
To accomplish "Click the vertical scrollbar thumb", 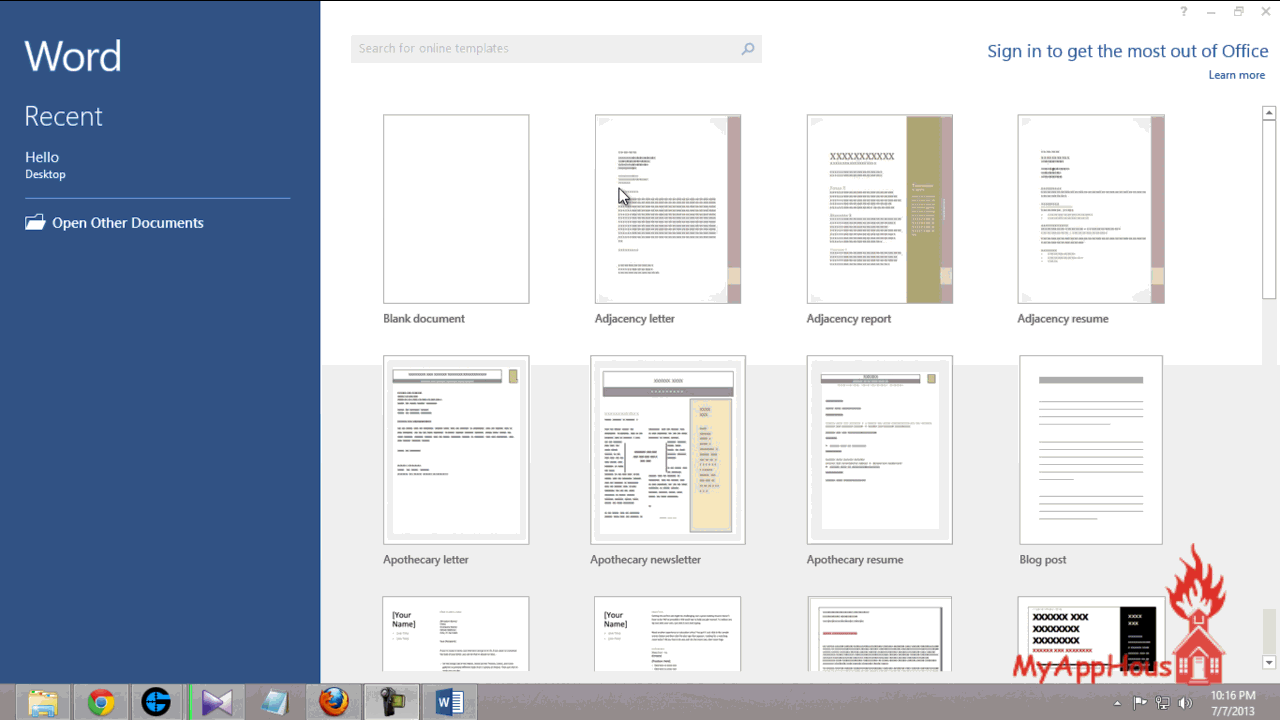I will [1269, 209].
